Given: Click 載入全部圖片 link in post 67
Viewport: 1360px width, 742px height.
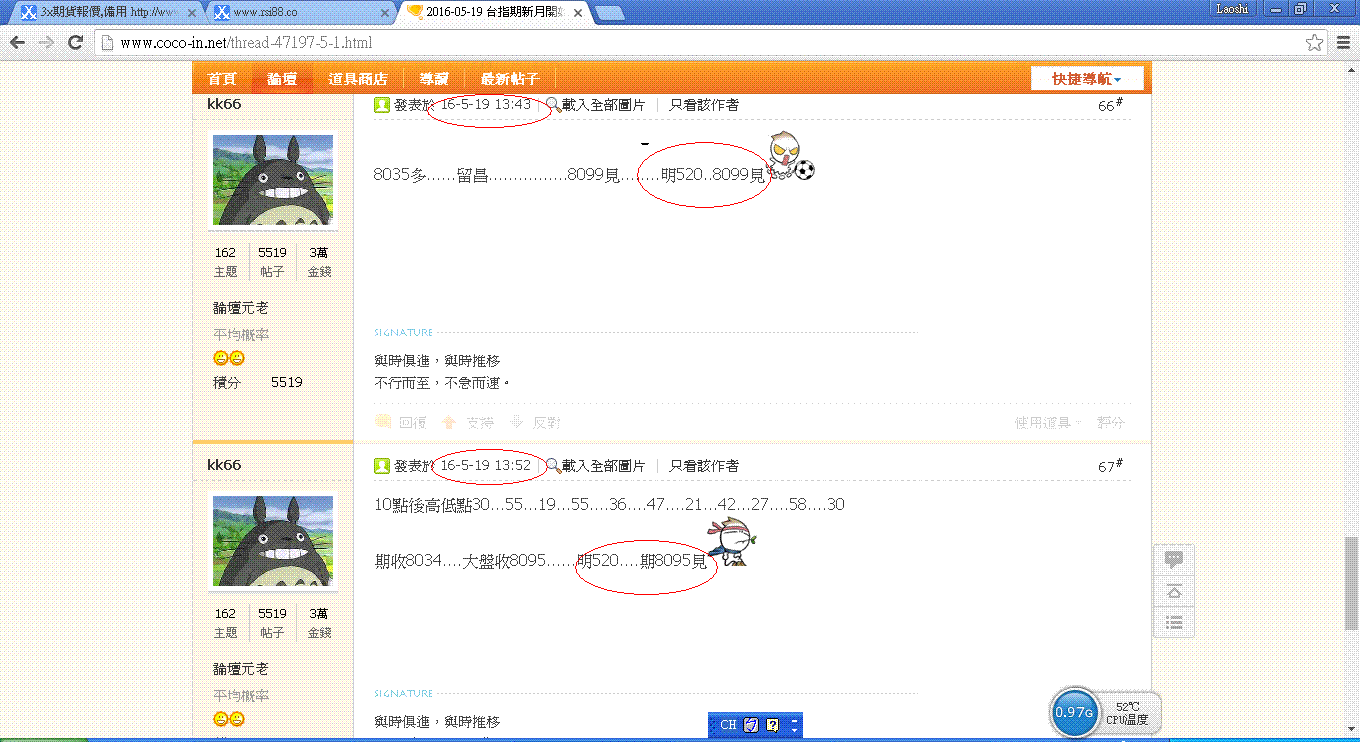Looking at the screenshot, I should [603, 465].
